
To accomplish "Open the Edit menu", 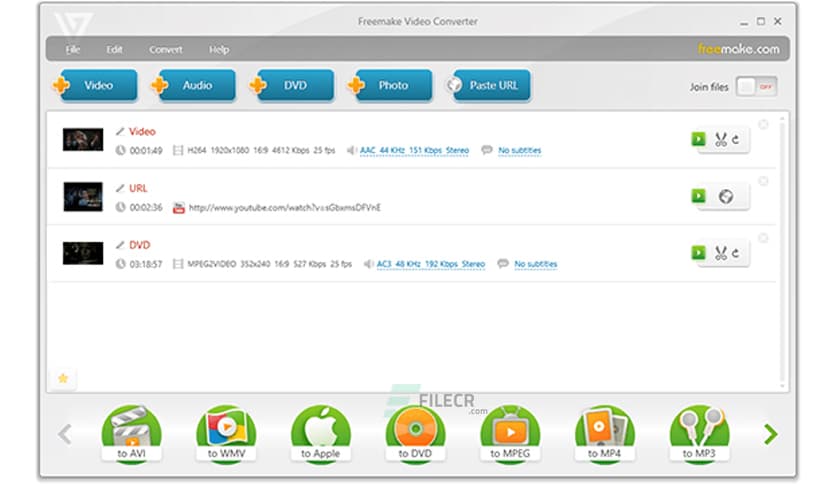I will [x=114, y=50].
